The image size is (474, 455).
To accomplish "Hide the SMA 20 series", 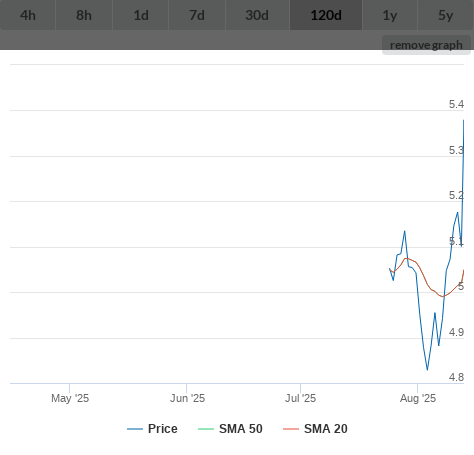I will tap(315, 429).
